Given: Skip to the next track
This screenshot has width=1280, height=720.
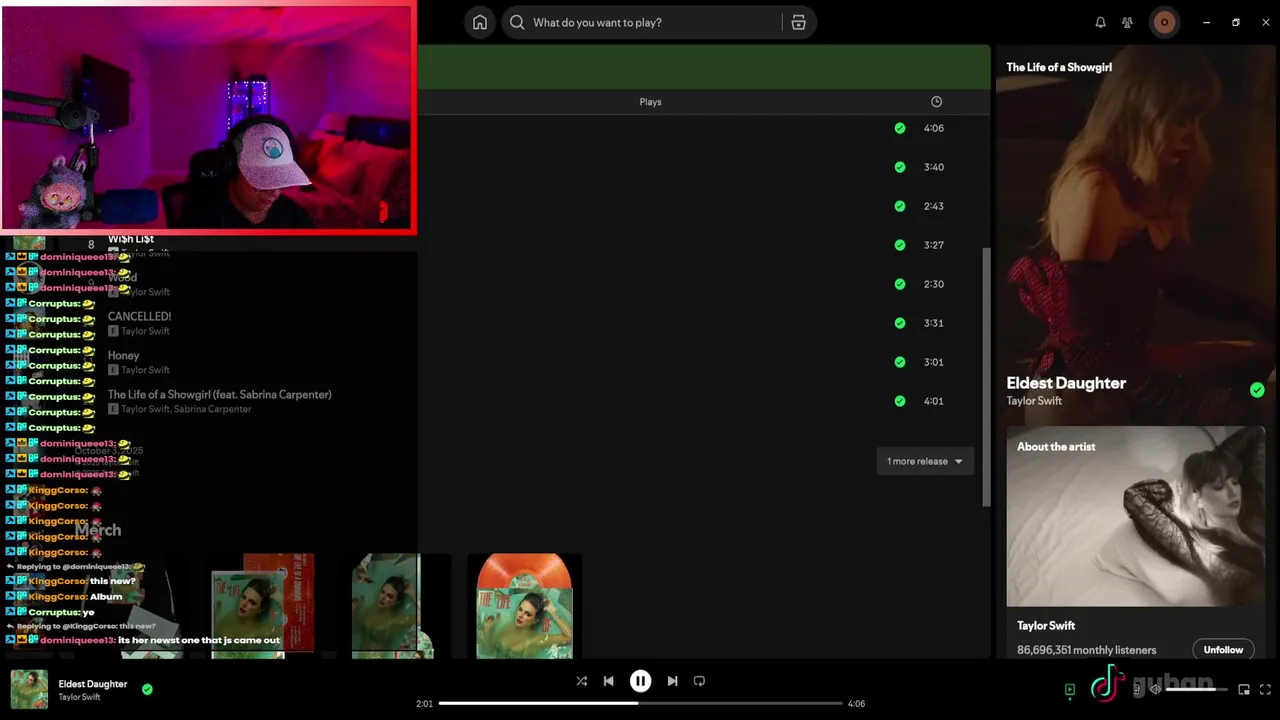Looking at the screenshot, I should point(672,681).
